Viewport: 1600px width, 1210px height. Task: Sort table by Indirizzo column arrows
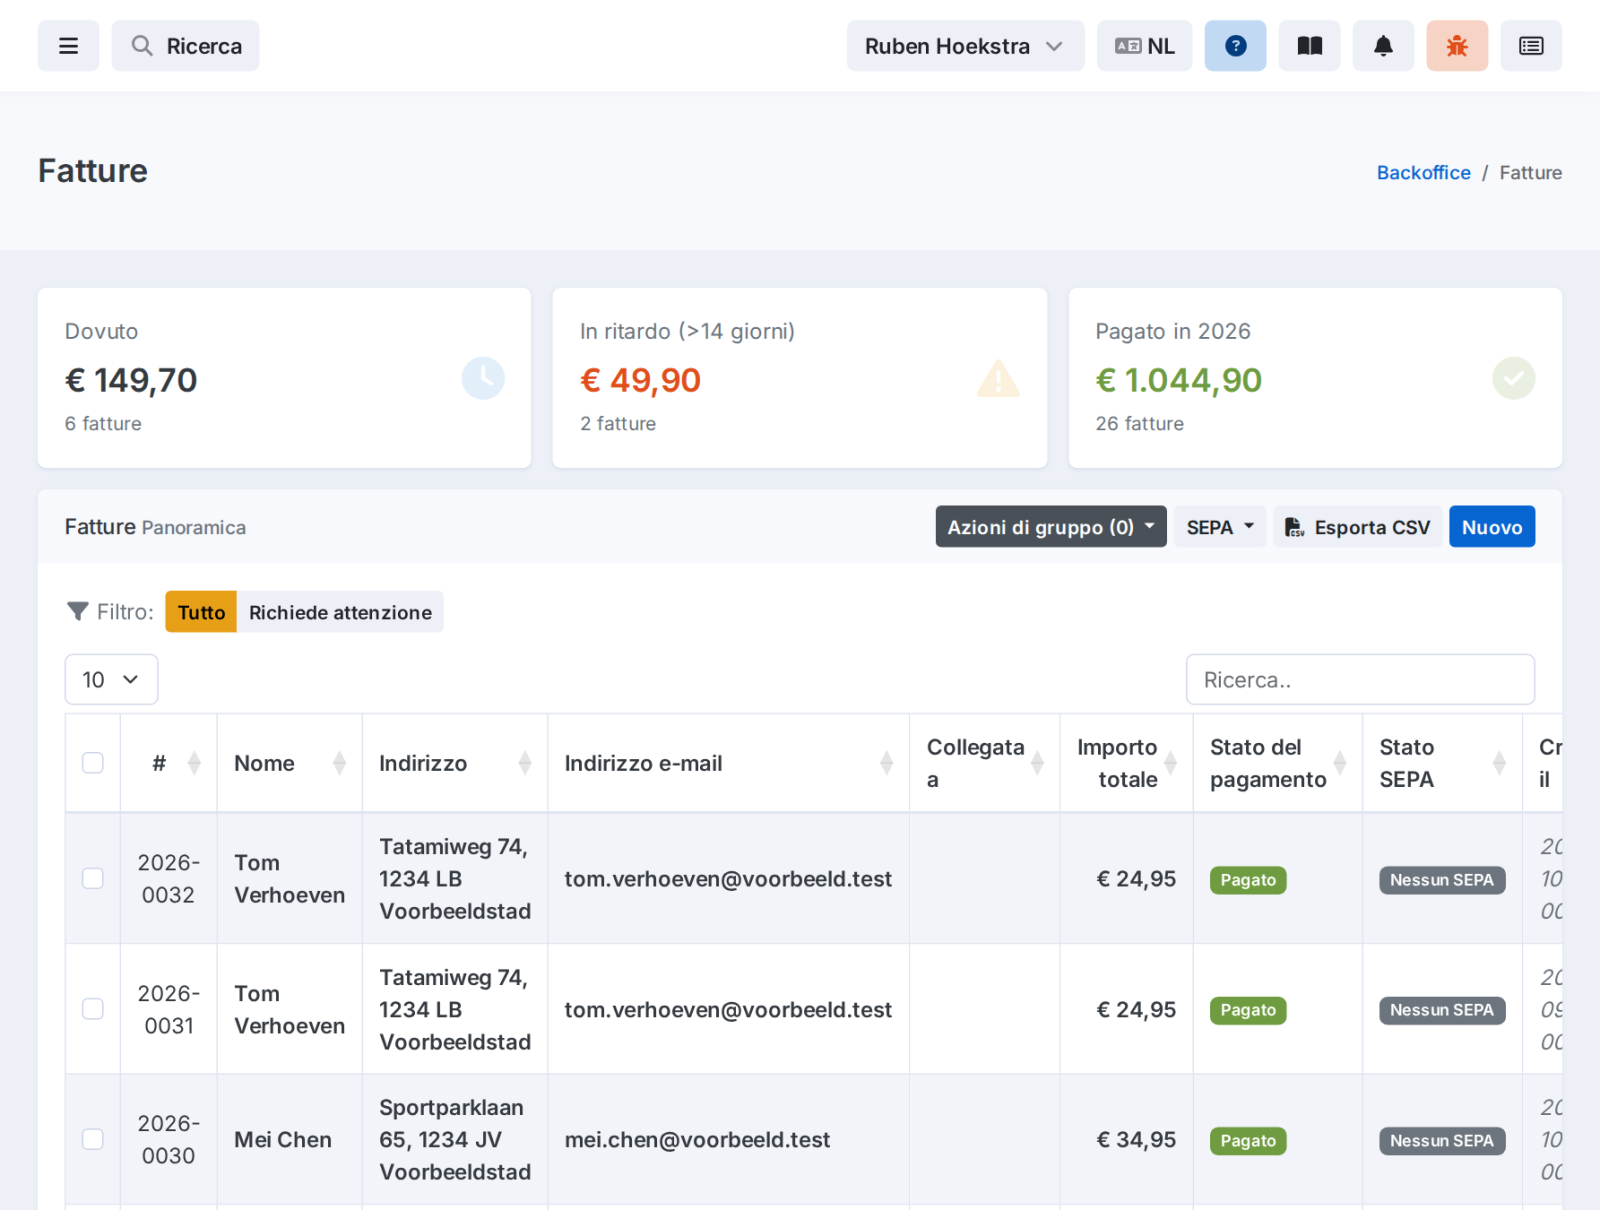pos(525,763)
